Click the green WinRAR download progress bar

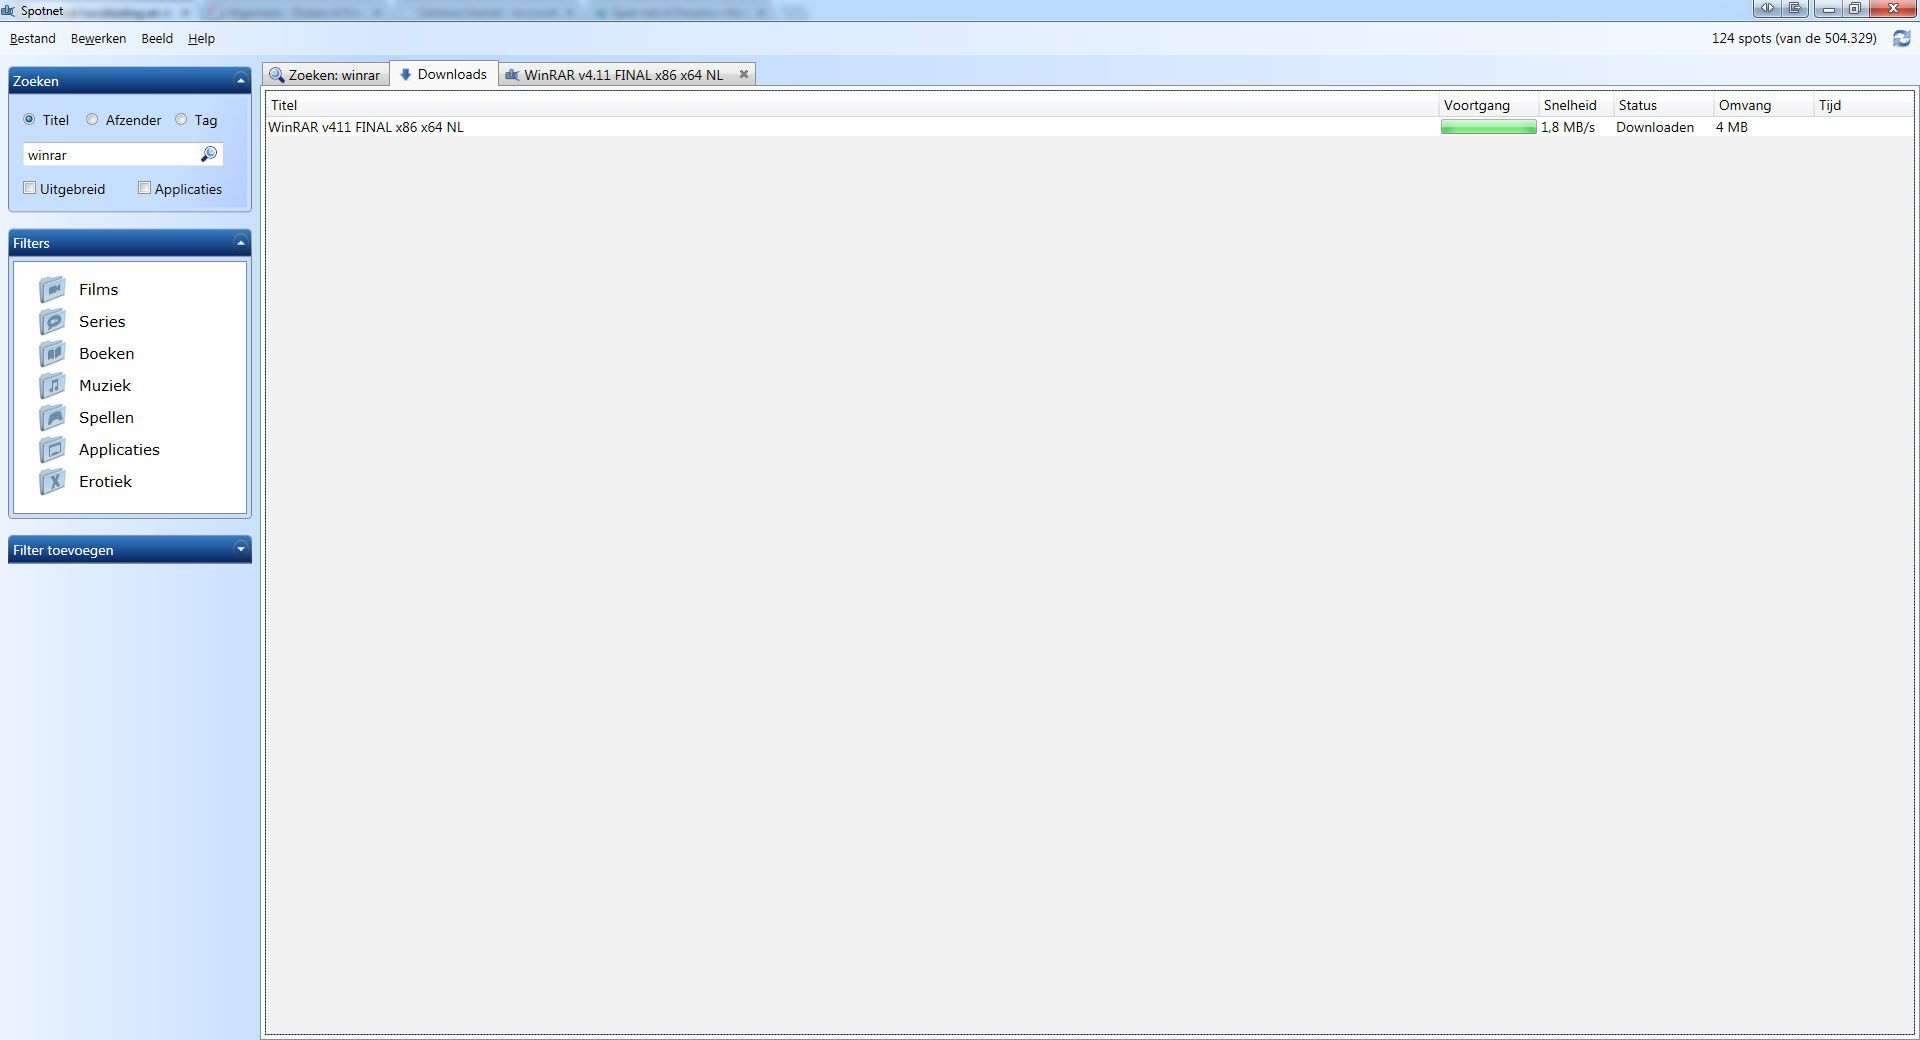pos(1489,127)
